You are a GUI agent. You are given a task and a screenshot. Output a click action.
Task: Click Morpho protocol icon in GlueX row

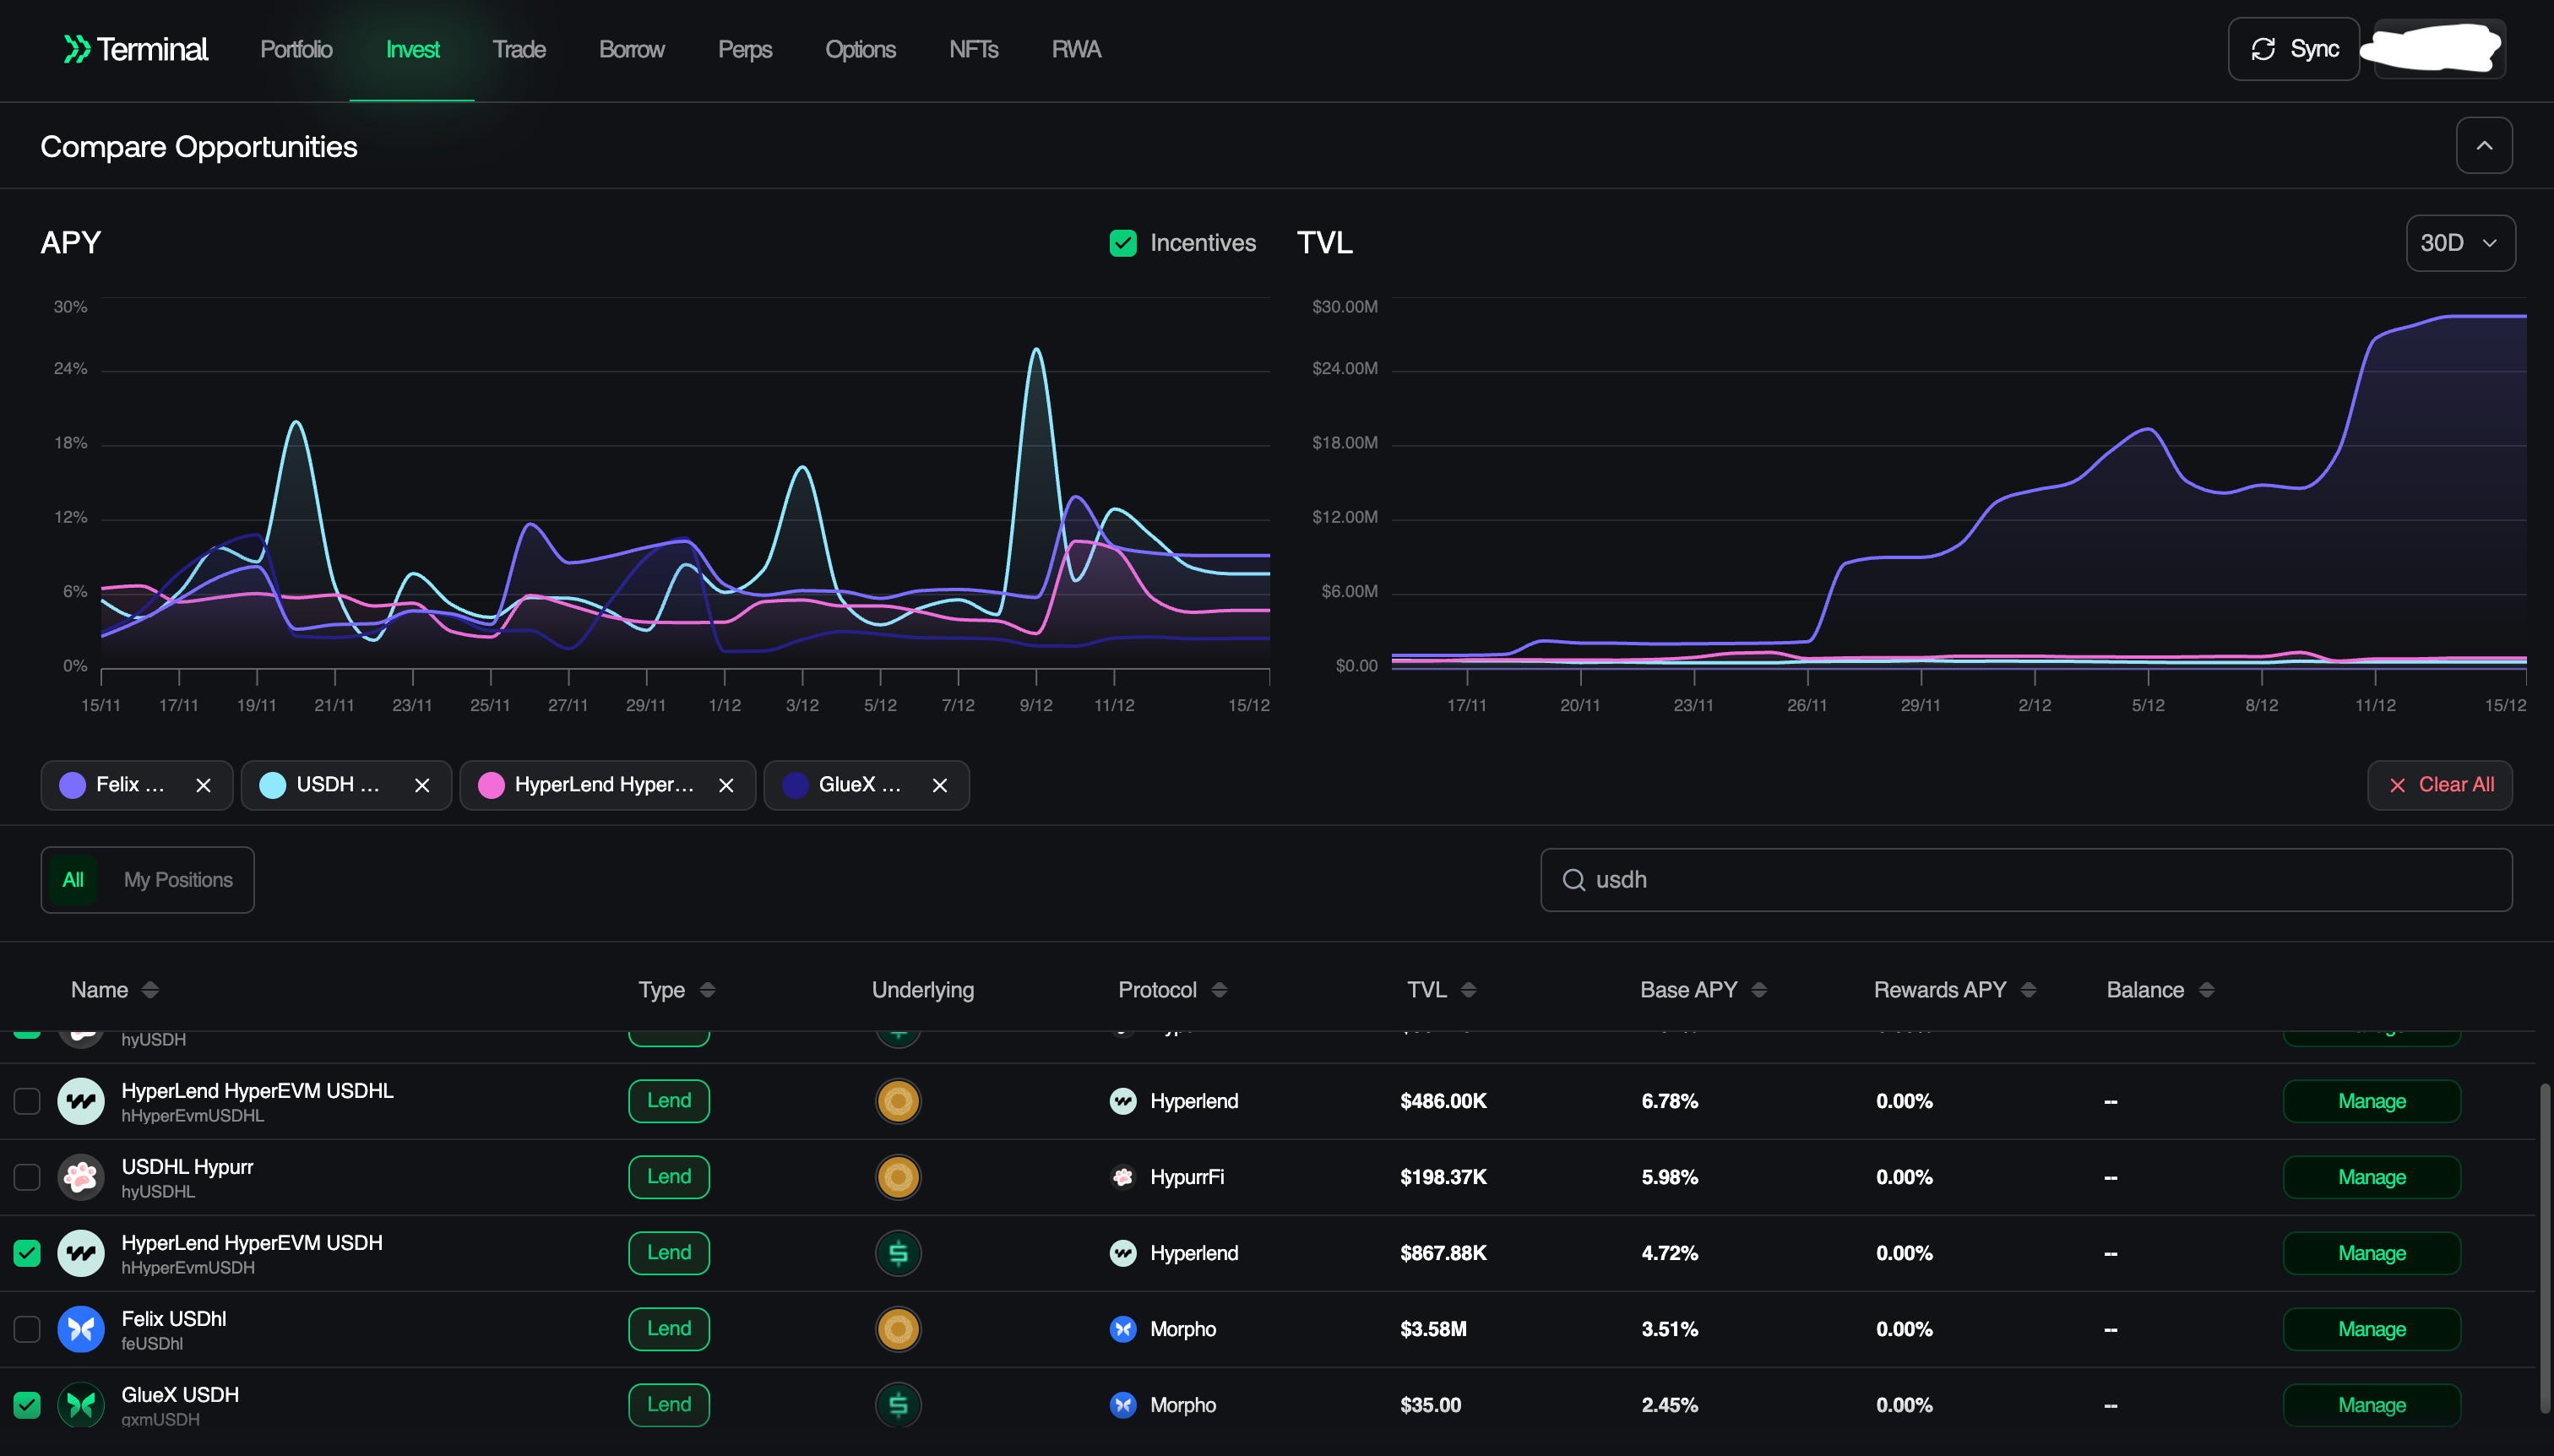1123,1405
